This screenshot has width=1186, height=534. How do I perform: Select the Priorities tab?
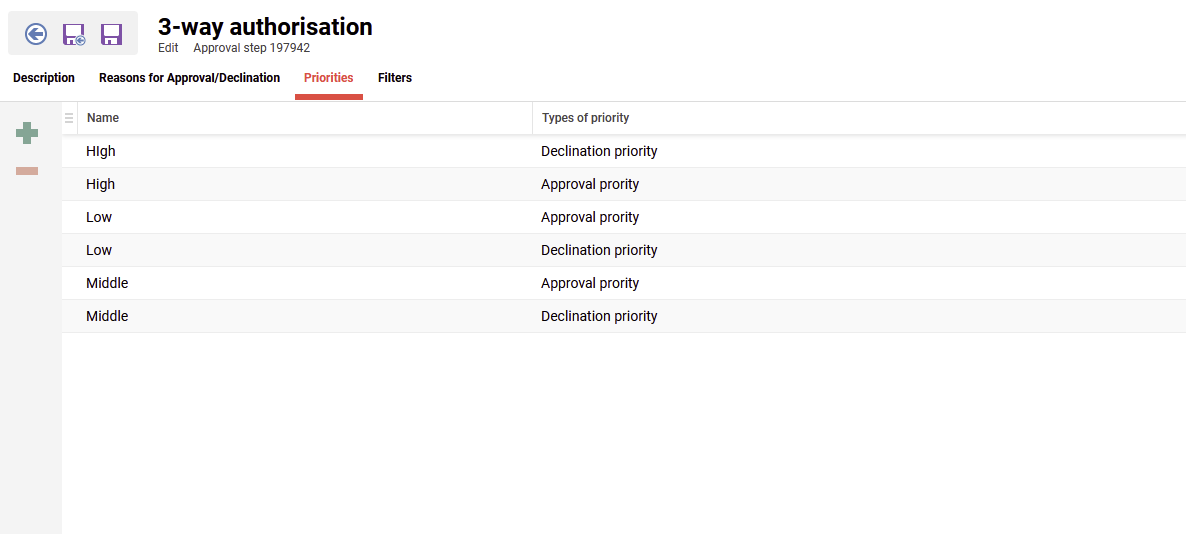328,78
